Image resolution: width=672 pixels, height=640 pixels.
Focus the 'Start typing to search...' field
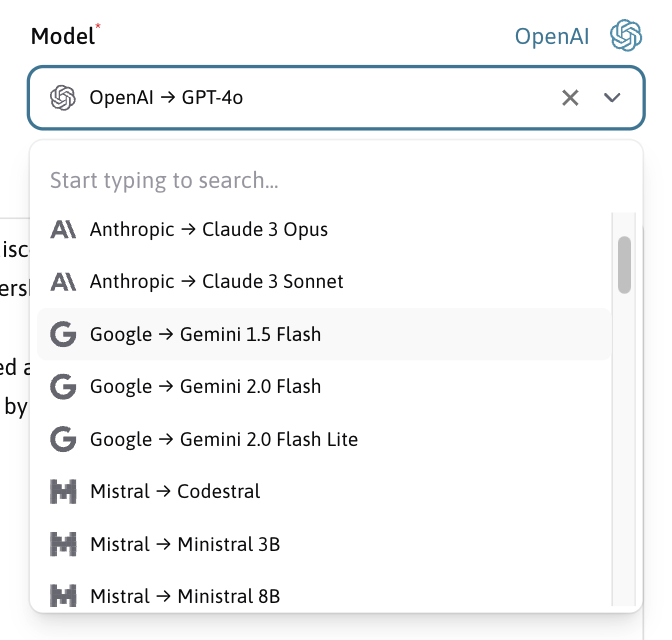tap(336, 180)
